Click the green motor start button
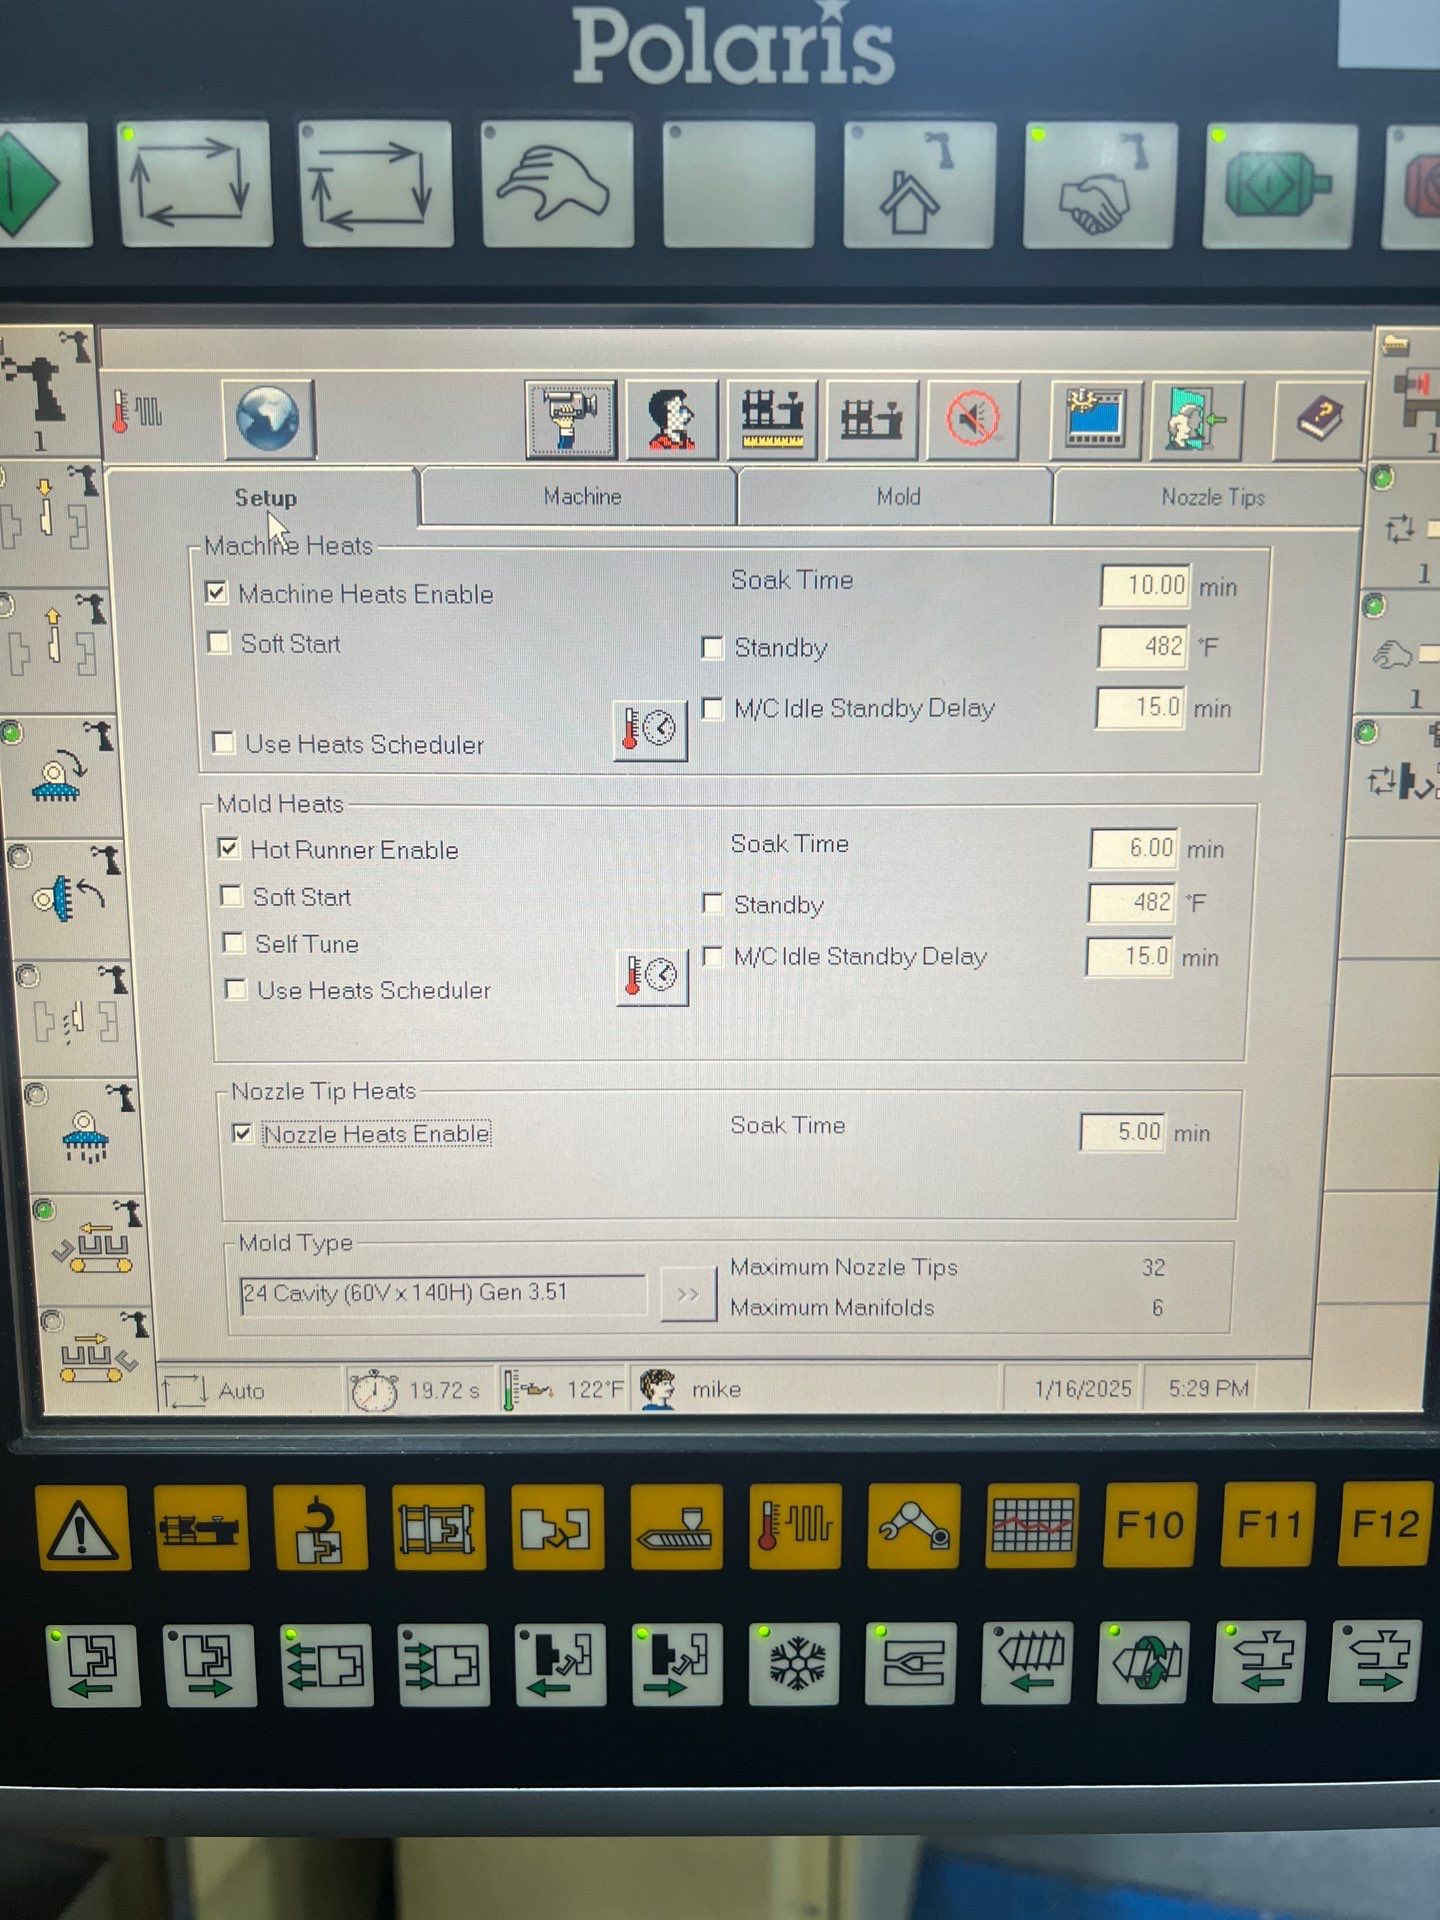Image resolution: width=1440 pixels, height=1920 pixels. (1280, 186)
